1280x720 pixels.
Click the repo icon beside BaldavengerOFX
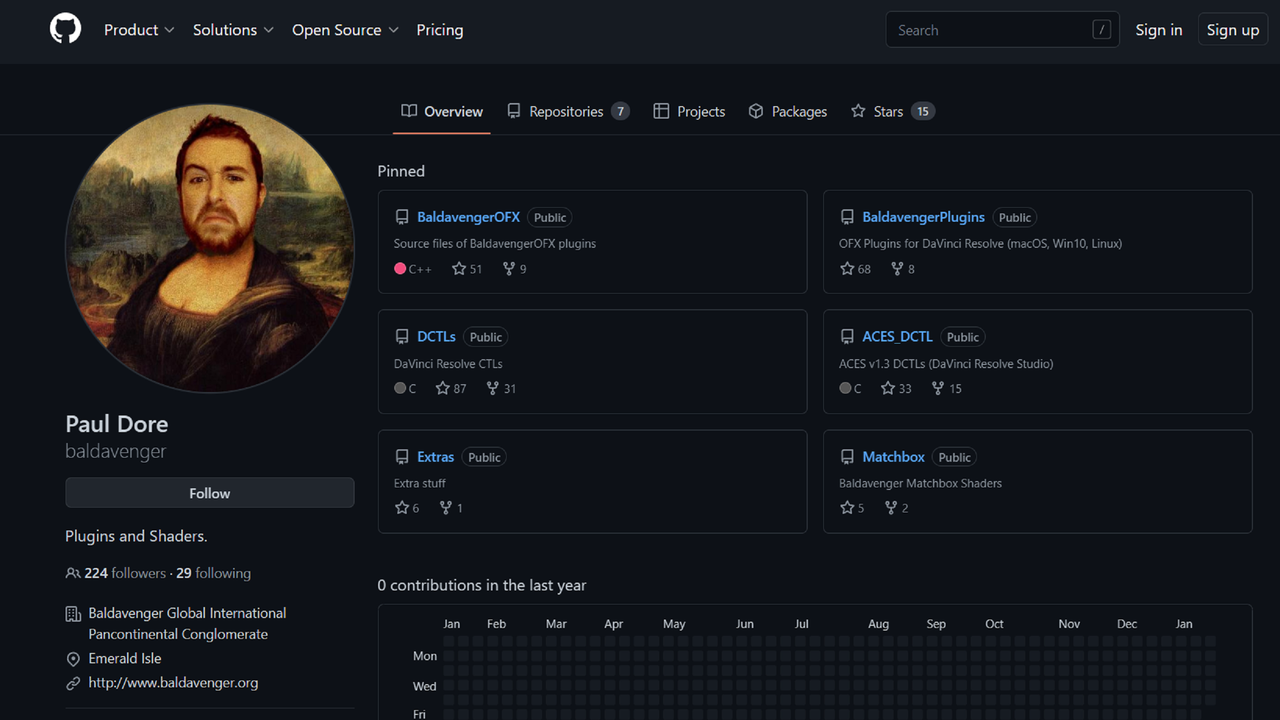pos(402,217)
